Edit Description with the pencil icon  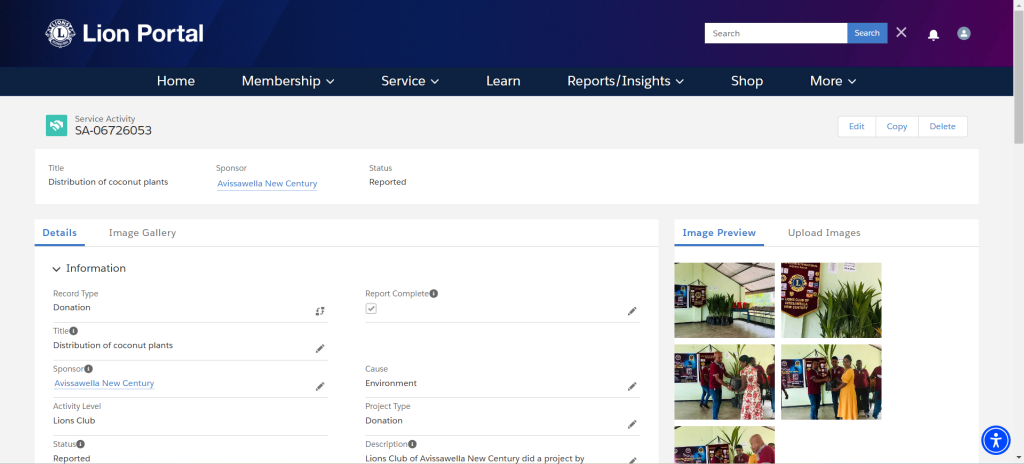632,460
